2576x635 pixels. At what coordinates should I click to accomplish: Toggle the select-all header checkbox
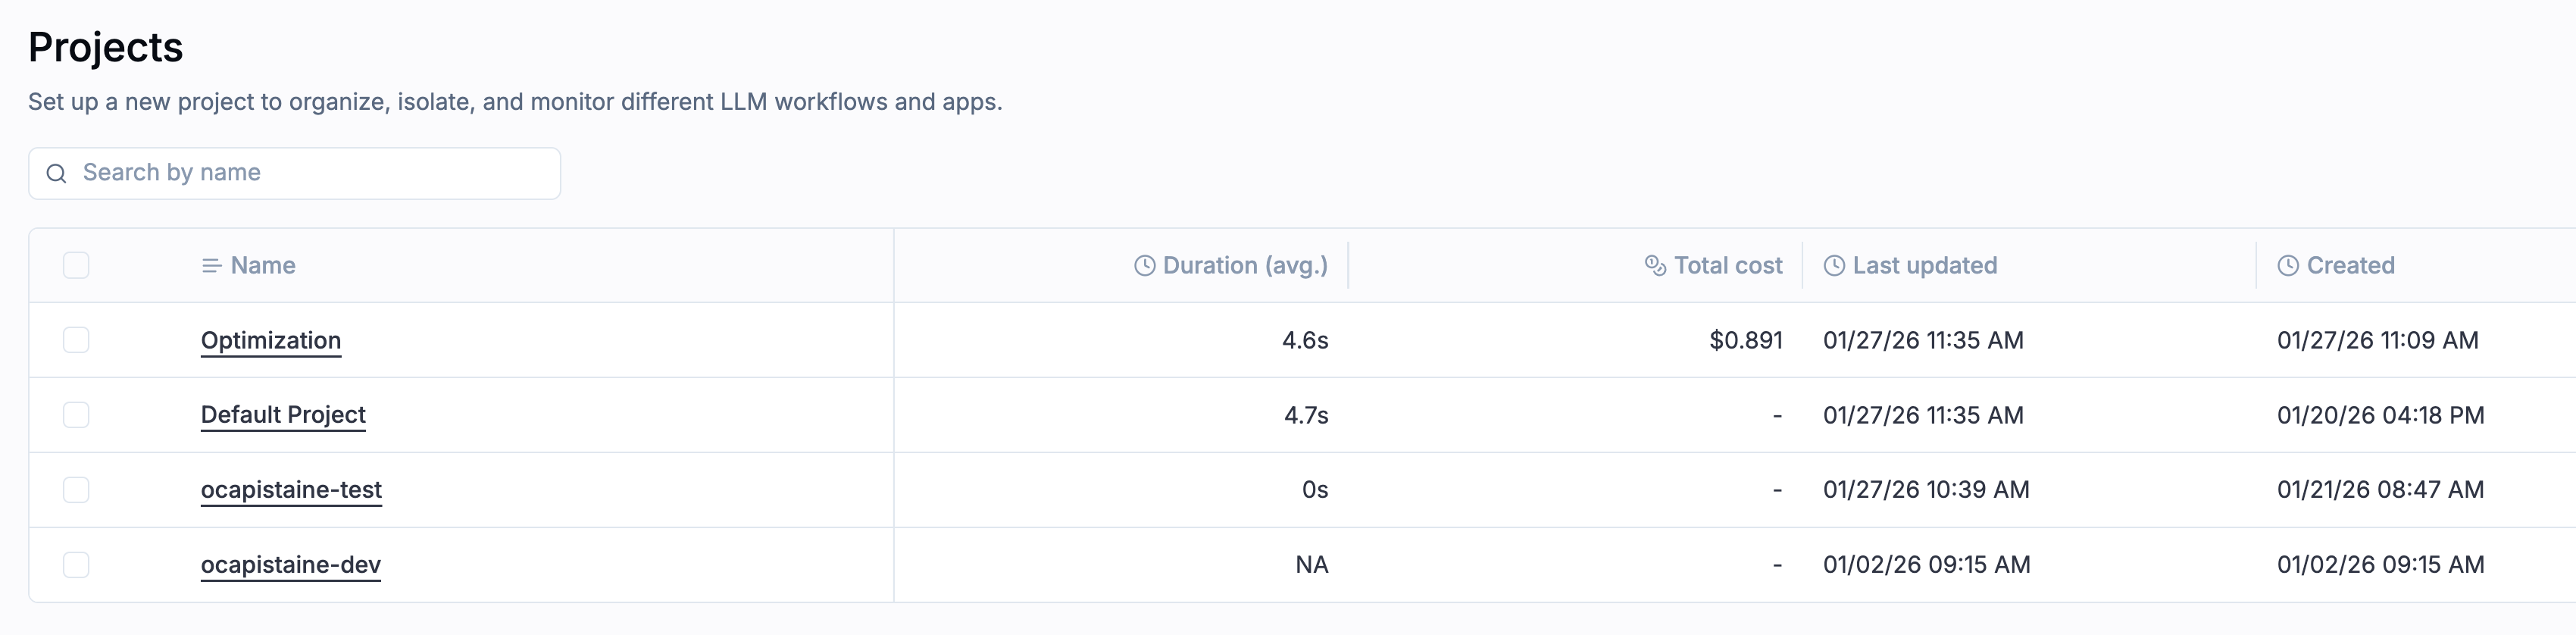tap(76, 266)
